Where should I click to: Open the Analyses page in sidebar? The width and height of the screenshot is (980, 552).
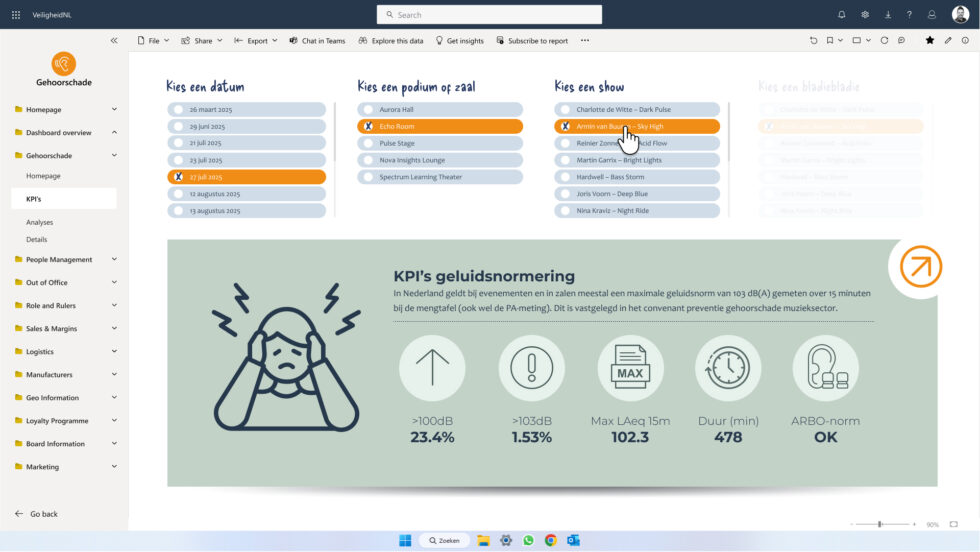40,222
